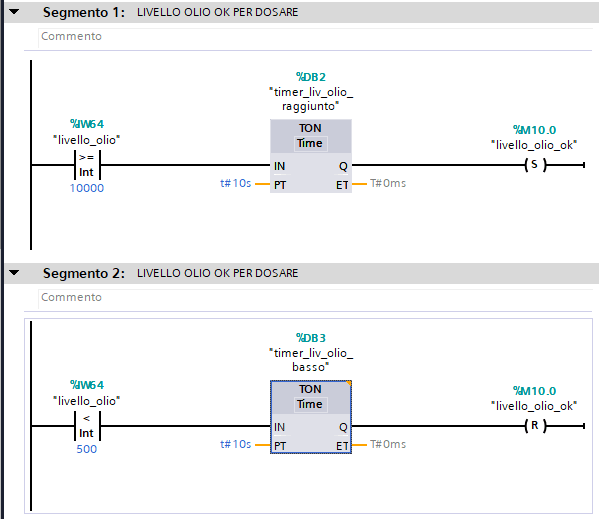599x519 pixels.
Task: Select the TON Time block timer_liv_olio_basso
Action: pyautogui.click(x=311, y=417)
